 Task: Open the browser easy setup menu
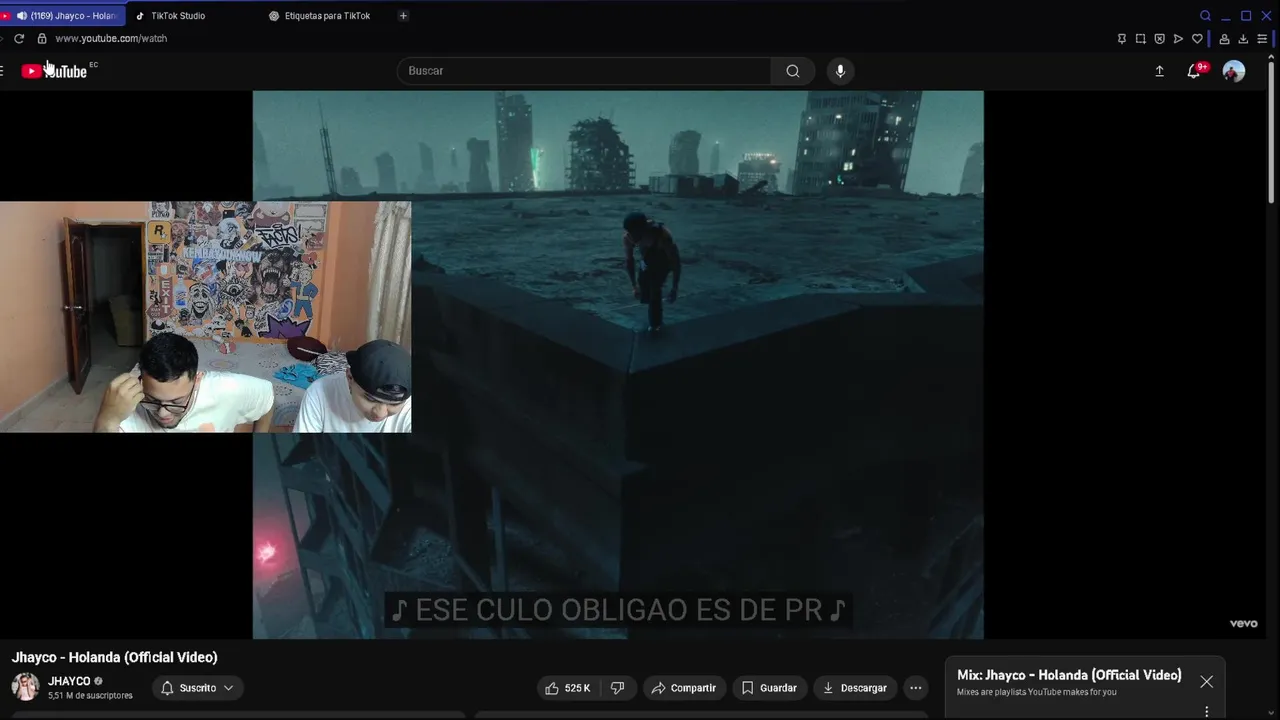point(1262,39)
